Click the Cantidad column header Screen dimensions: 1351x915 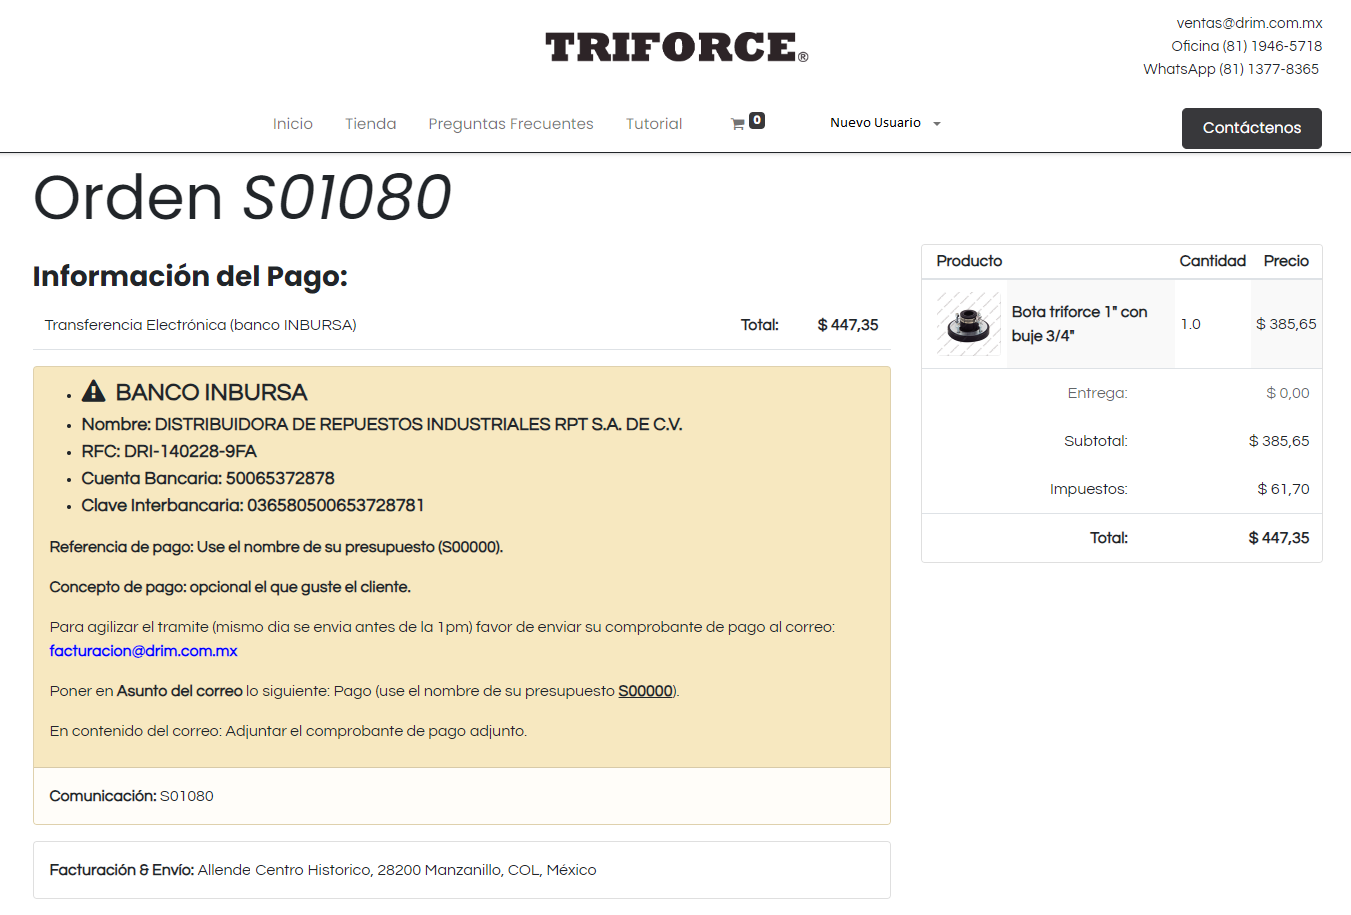(1212, 261)
